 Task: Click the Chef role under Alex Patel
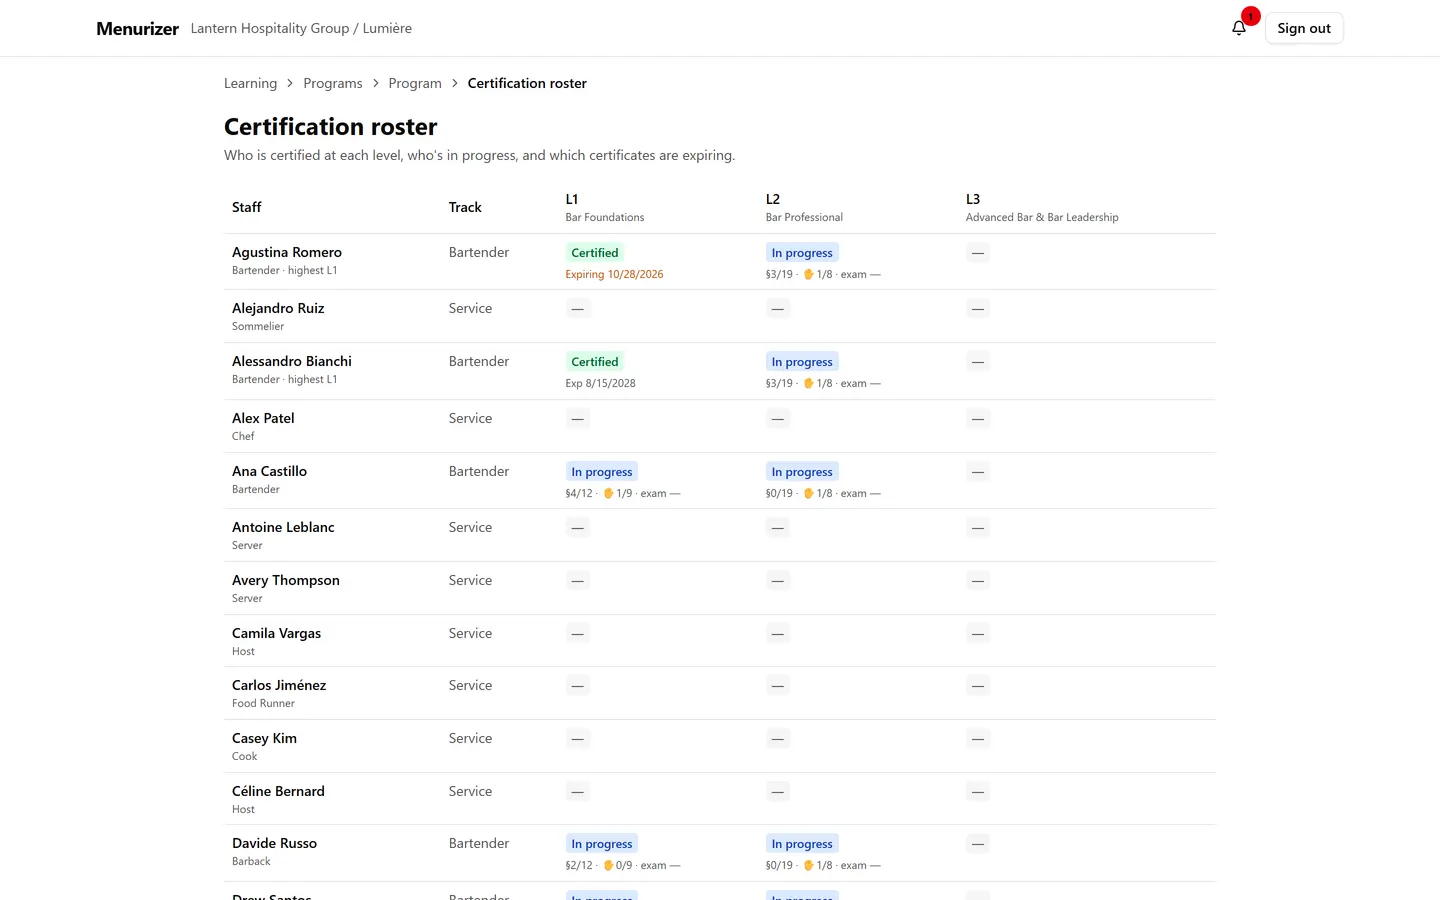click(243, 436)
